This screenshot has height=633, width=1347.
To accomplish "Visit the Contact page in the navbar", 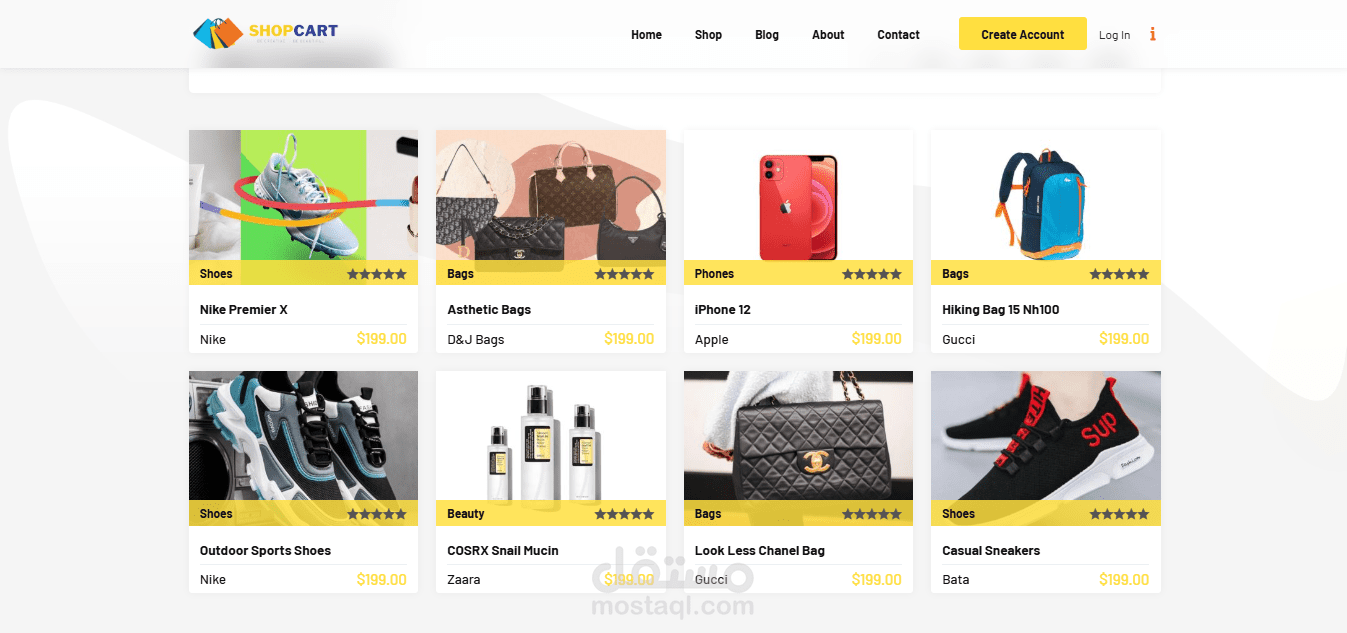I will pyautogui.click(x=898, y=34).
